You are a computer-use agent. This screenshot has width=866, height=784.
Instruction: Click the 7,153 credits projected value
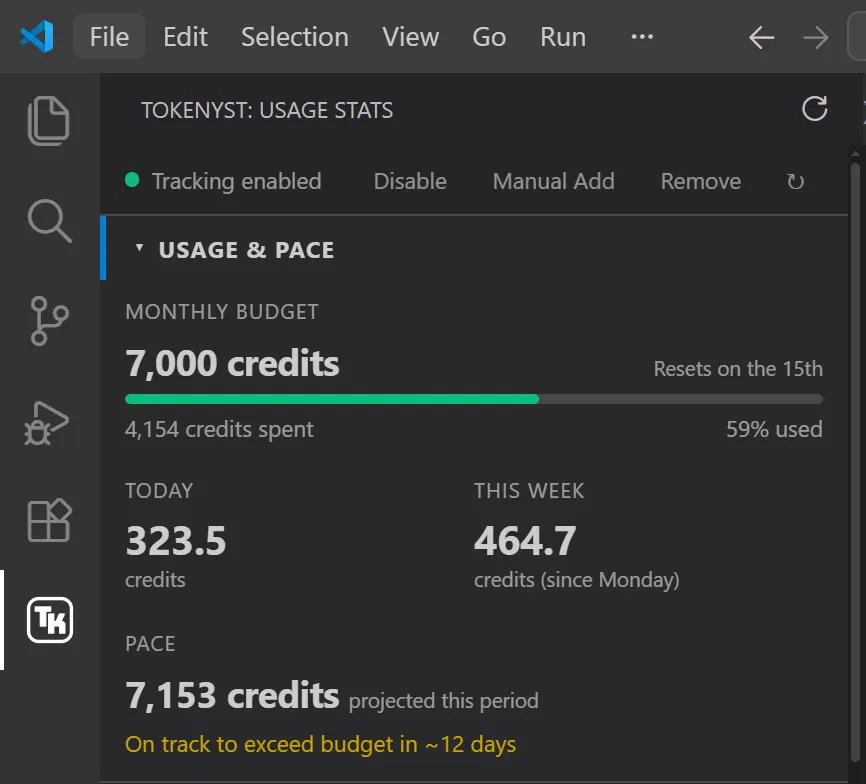[x=232, y=695]
